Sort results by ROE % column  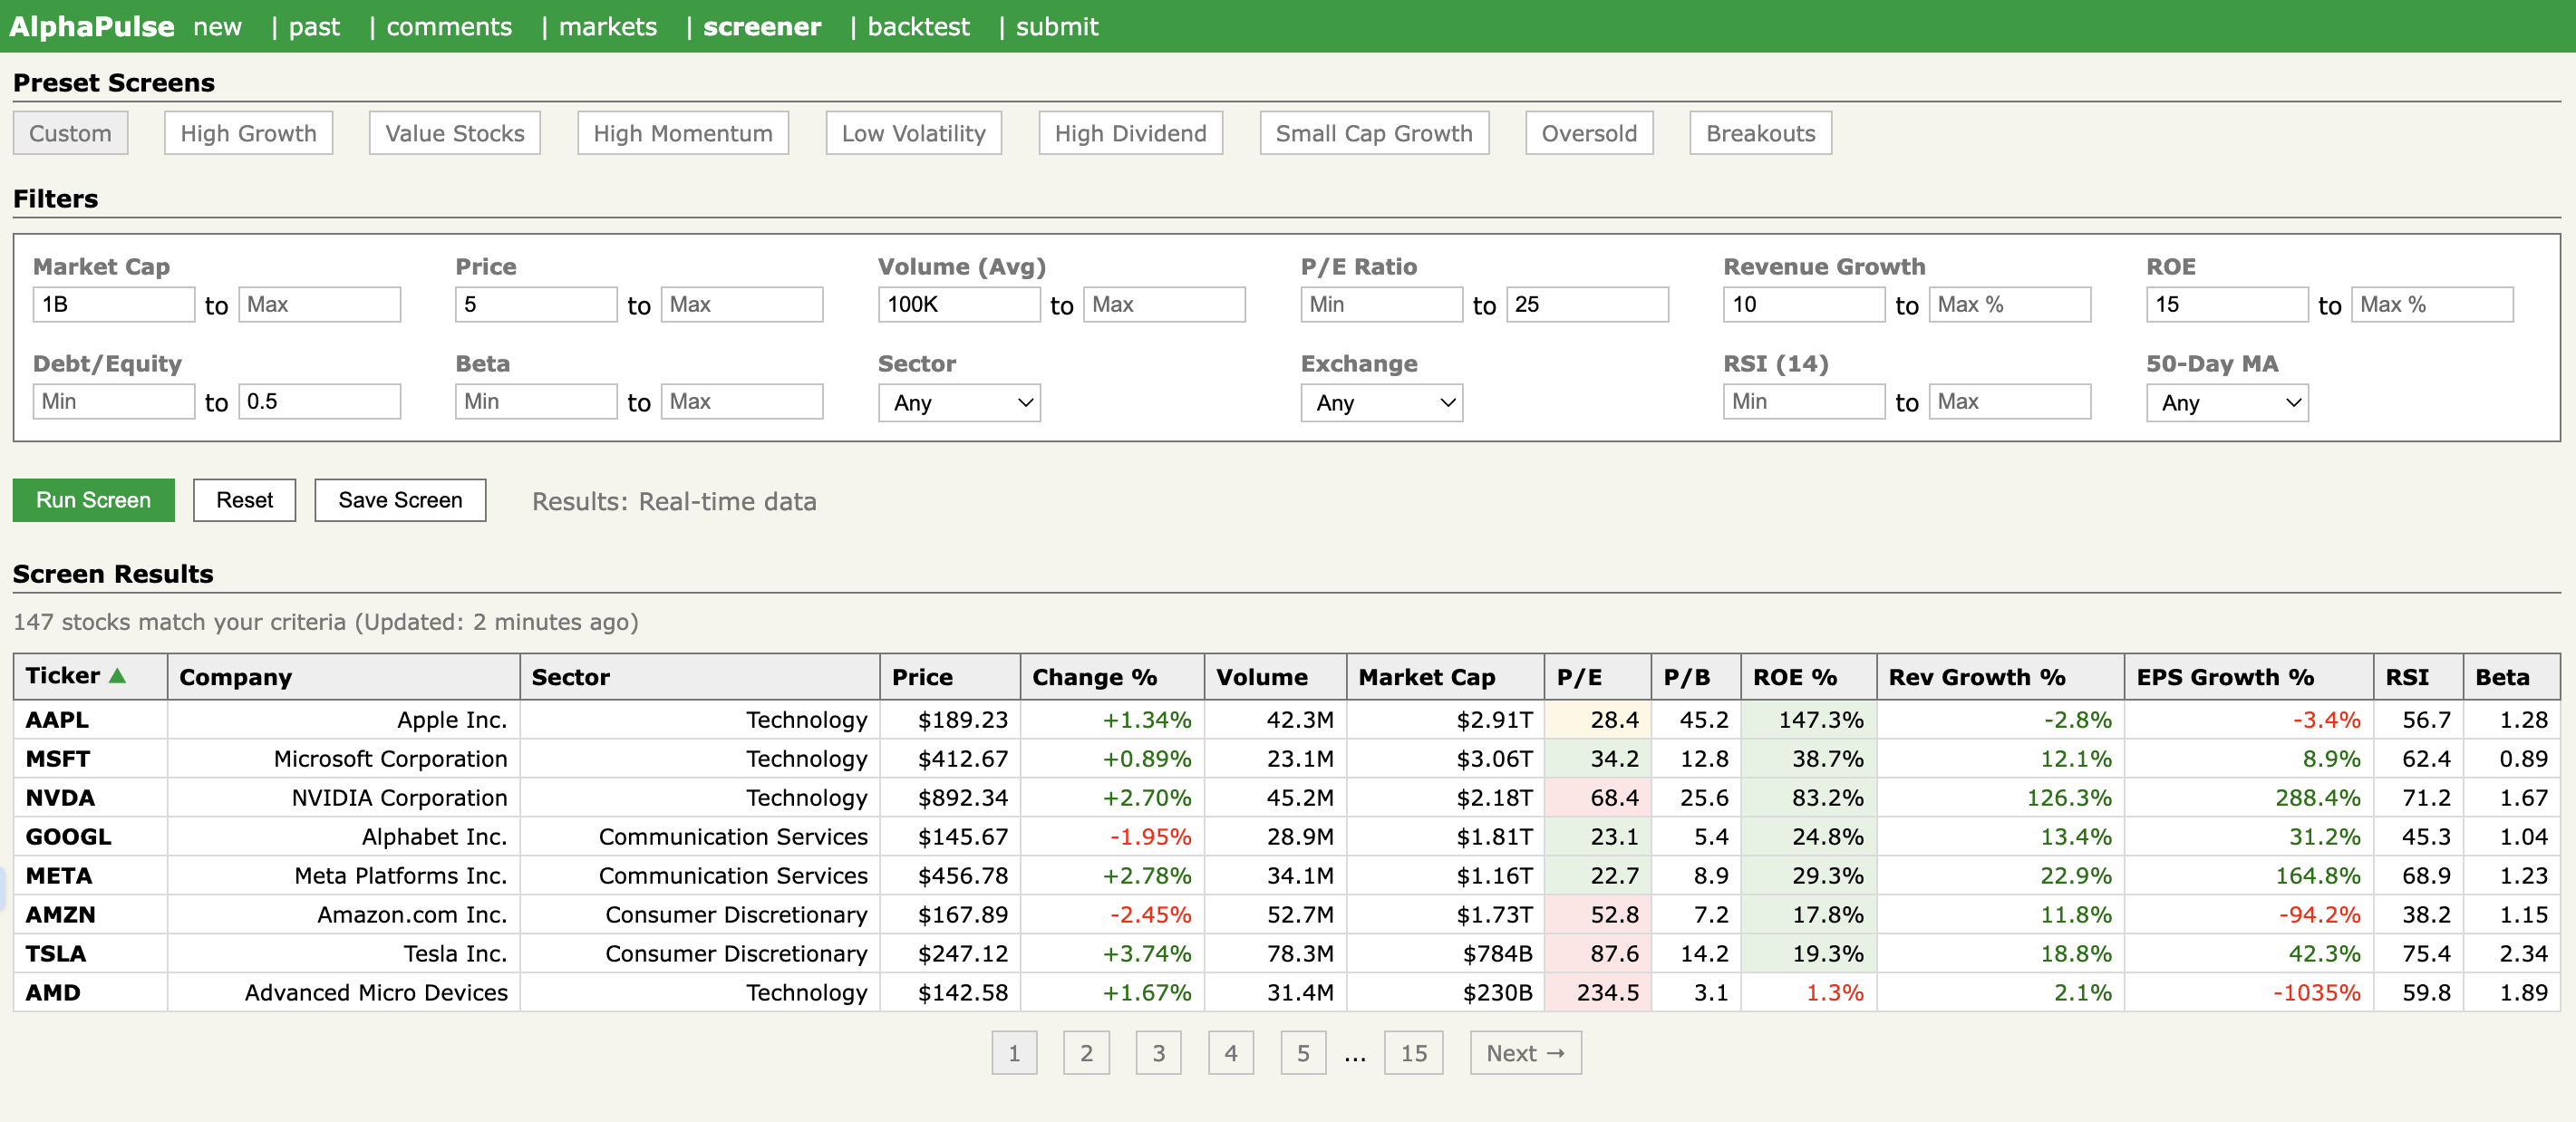click(1808, 677)
